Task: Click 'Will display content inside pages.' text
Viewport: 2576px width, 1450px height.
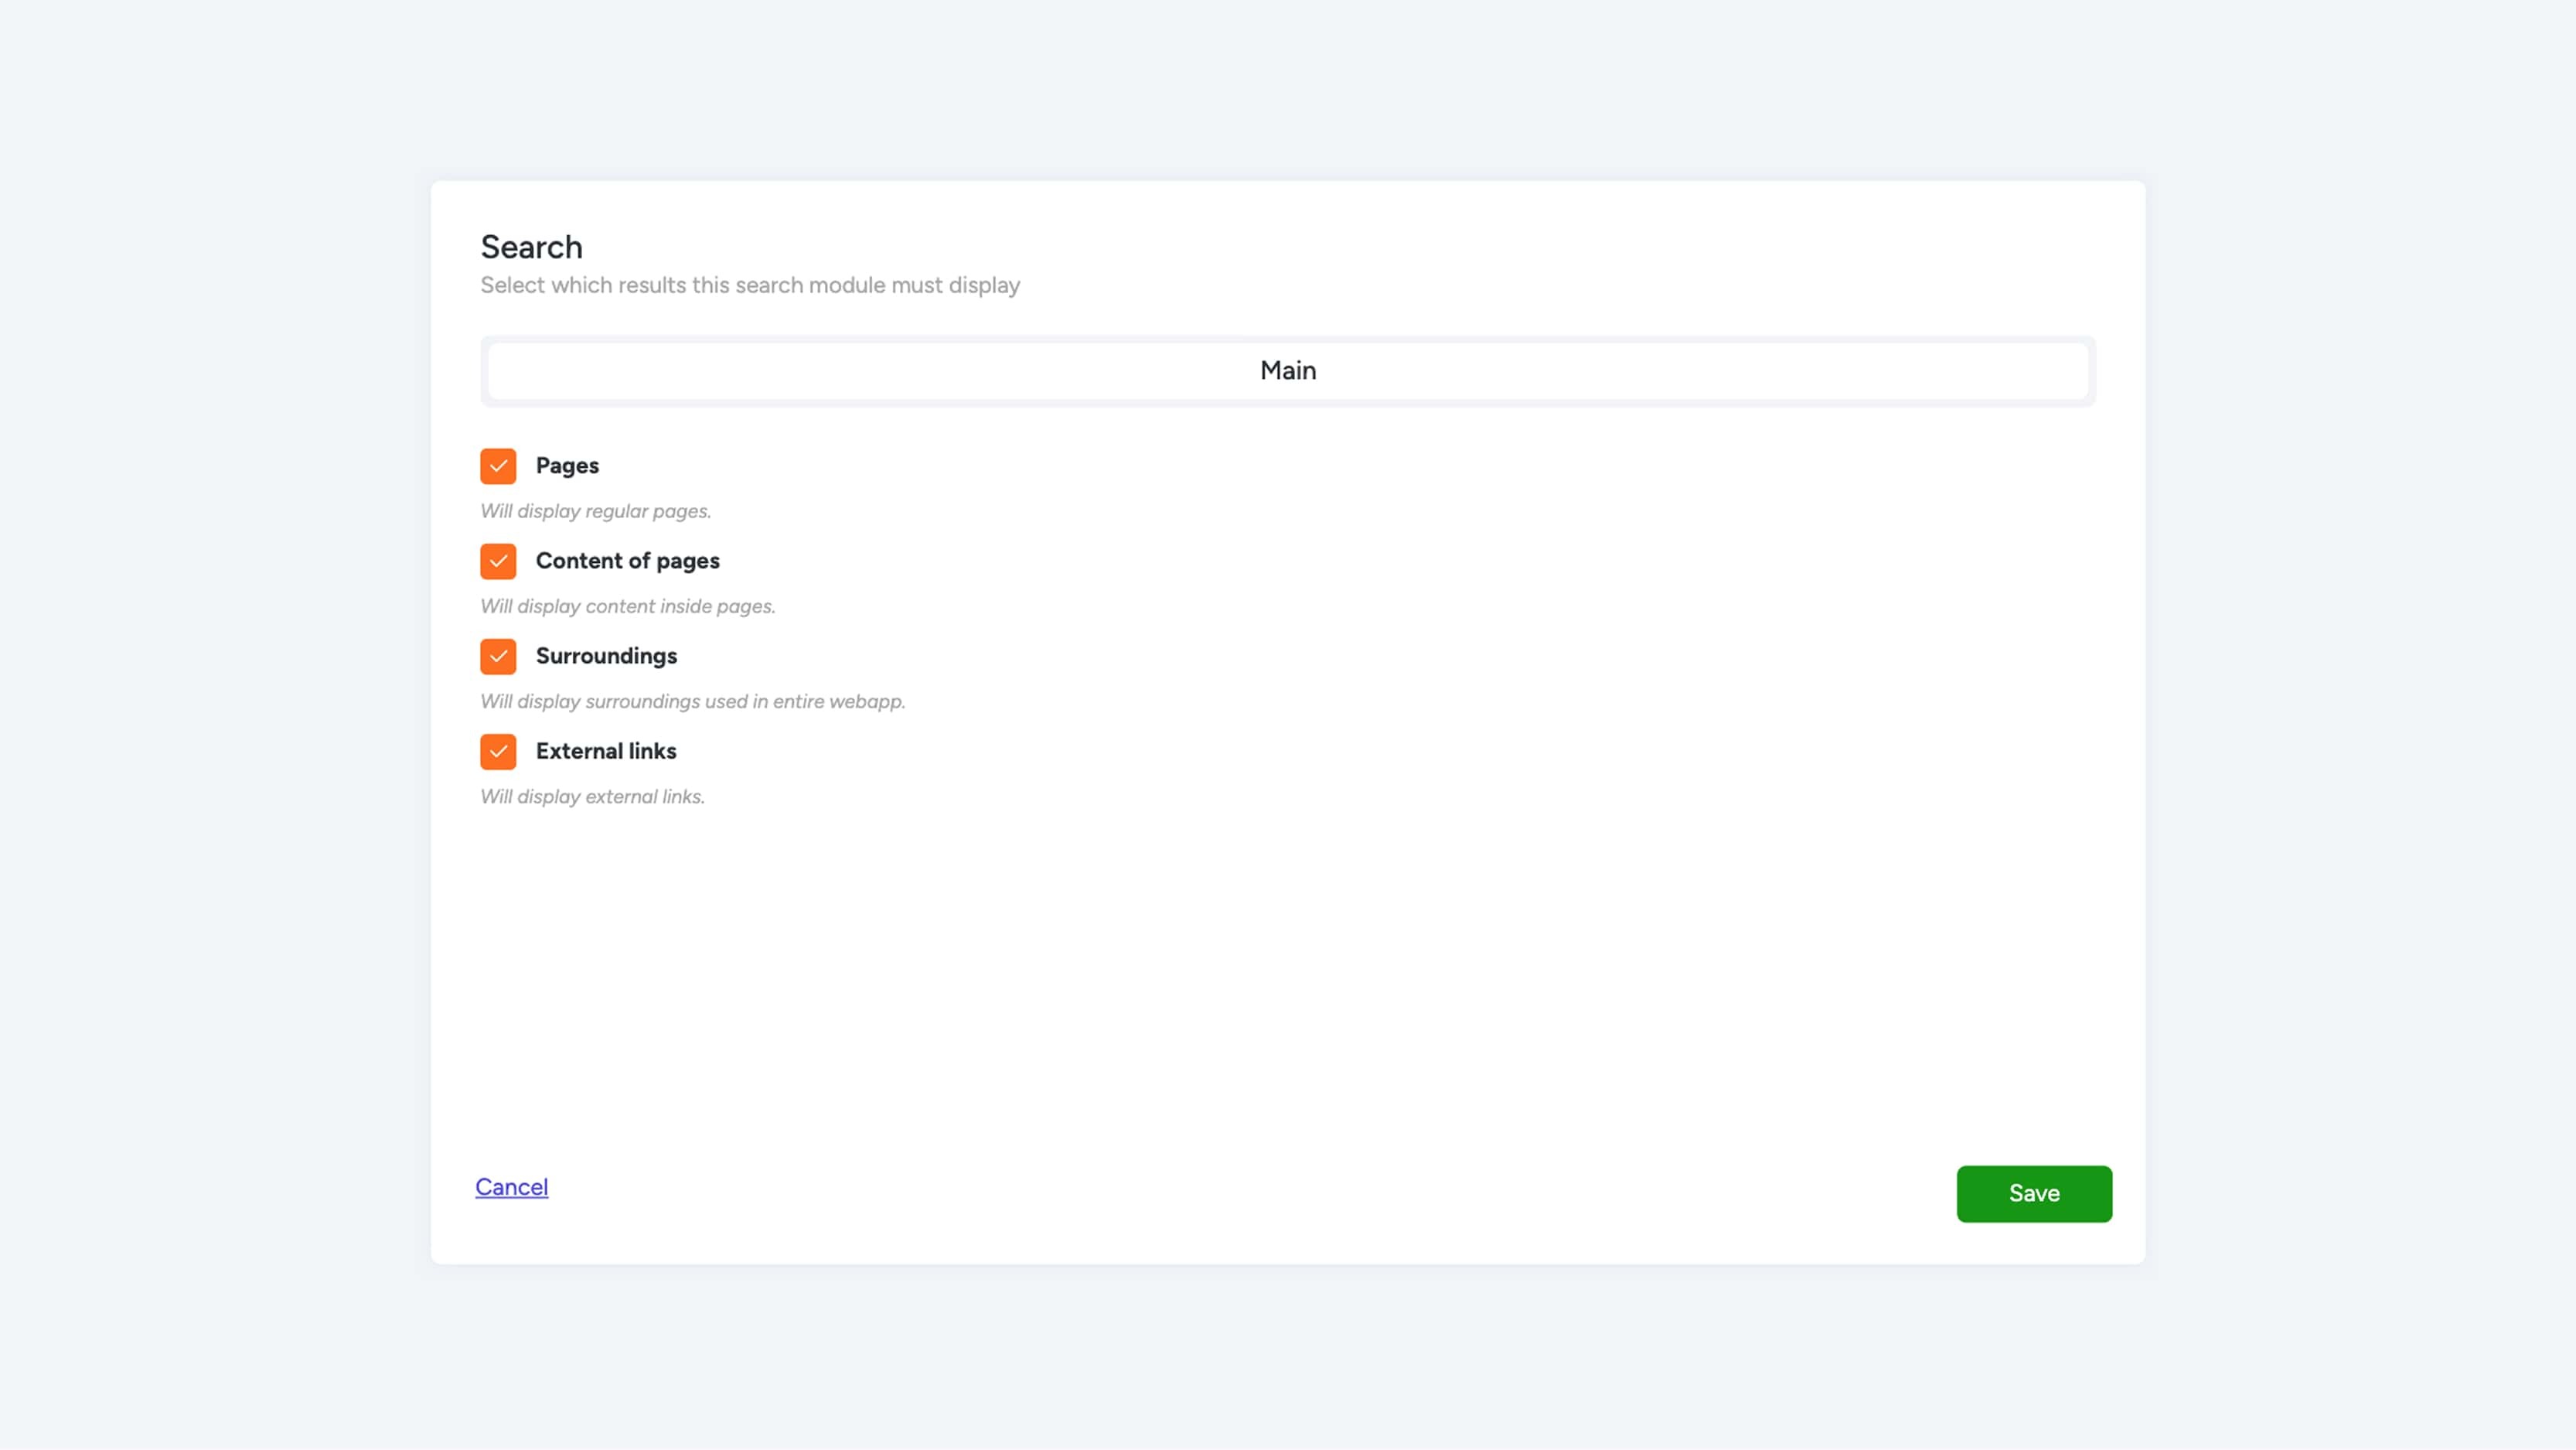Action: point(628,606)
